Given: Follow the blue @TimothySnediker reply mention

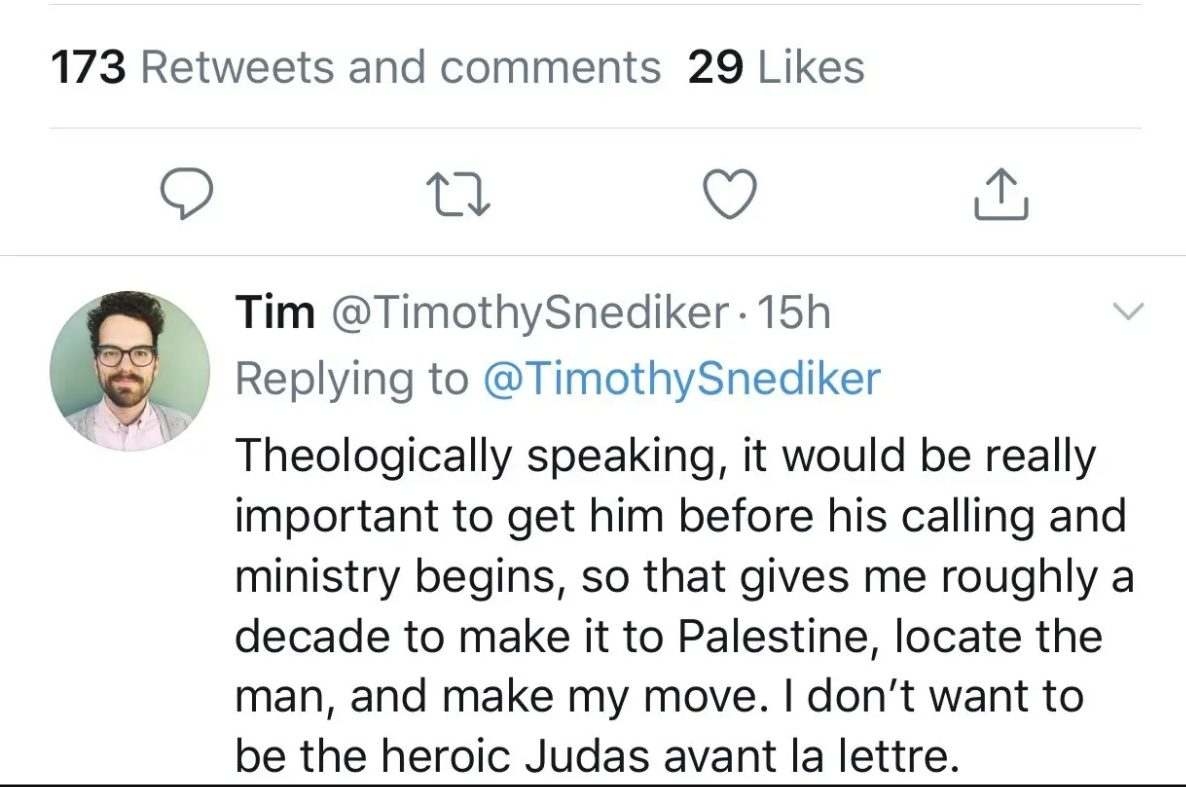Looking at the screenshot, I should (680, 378).
